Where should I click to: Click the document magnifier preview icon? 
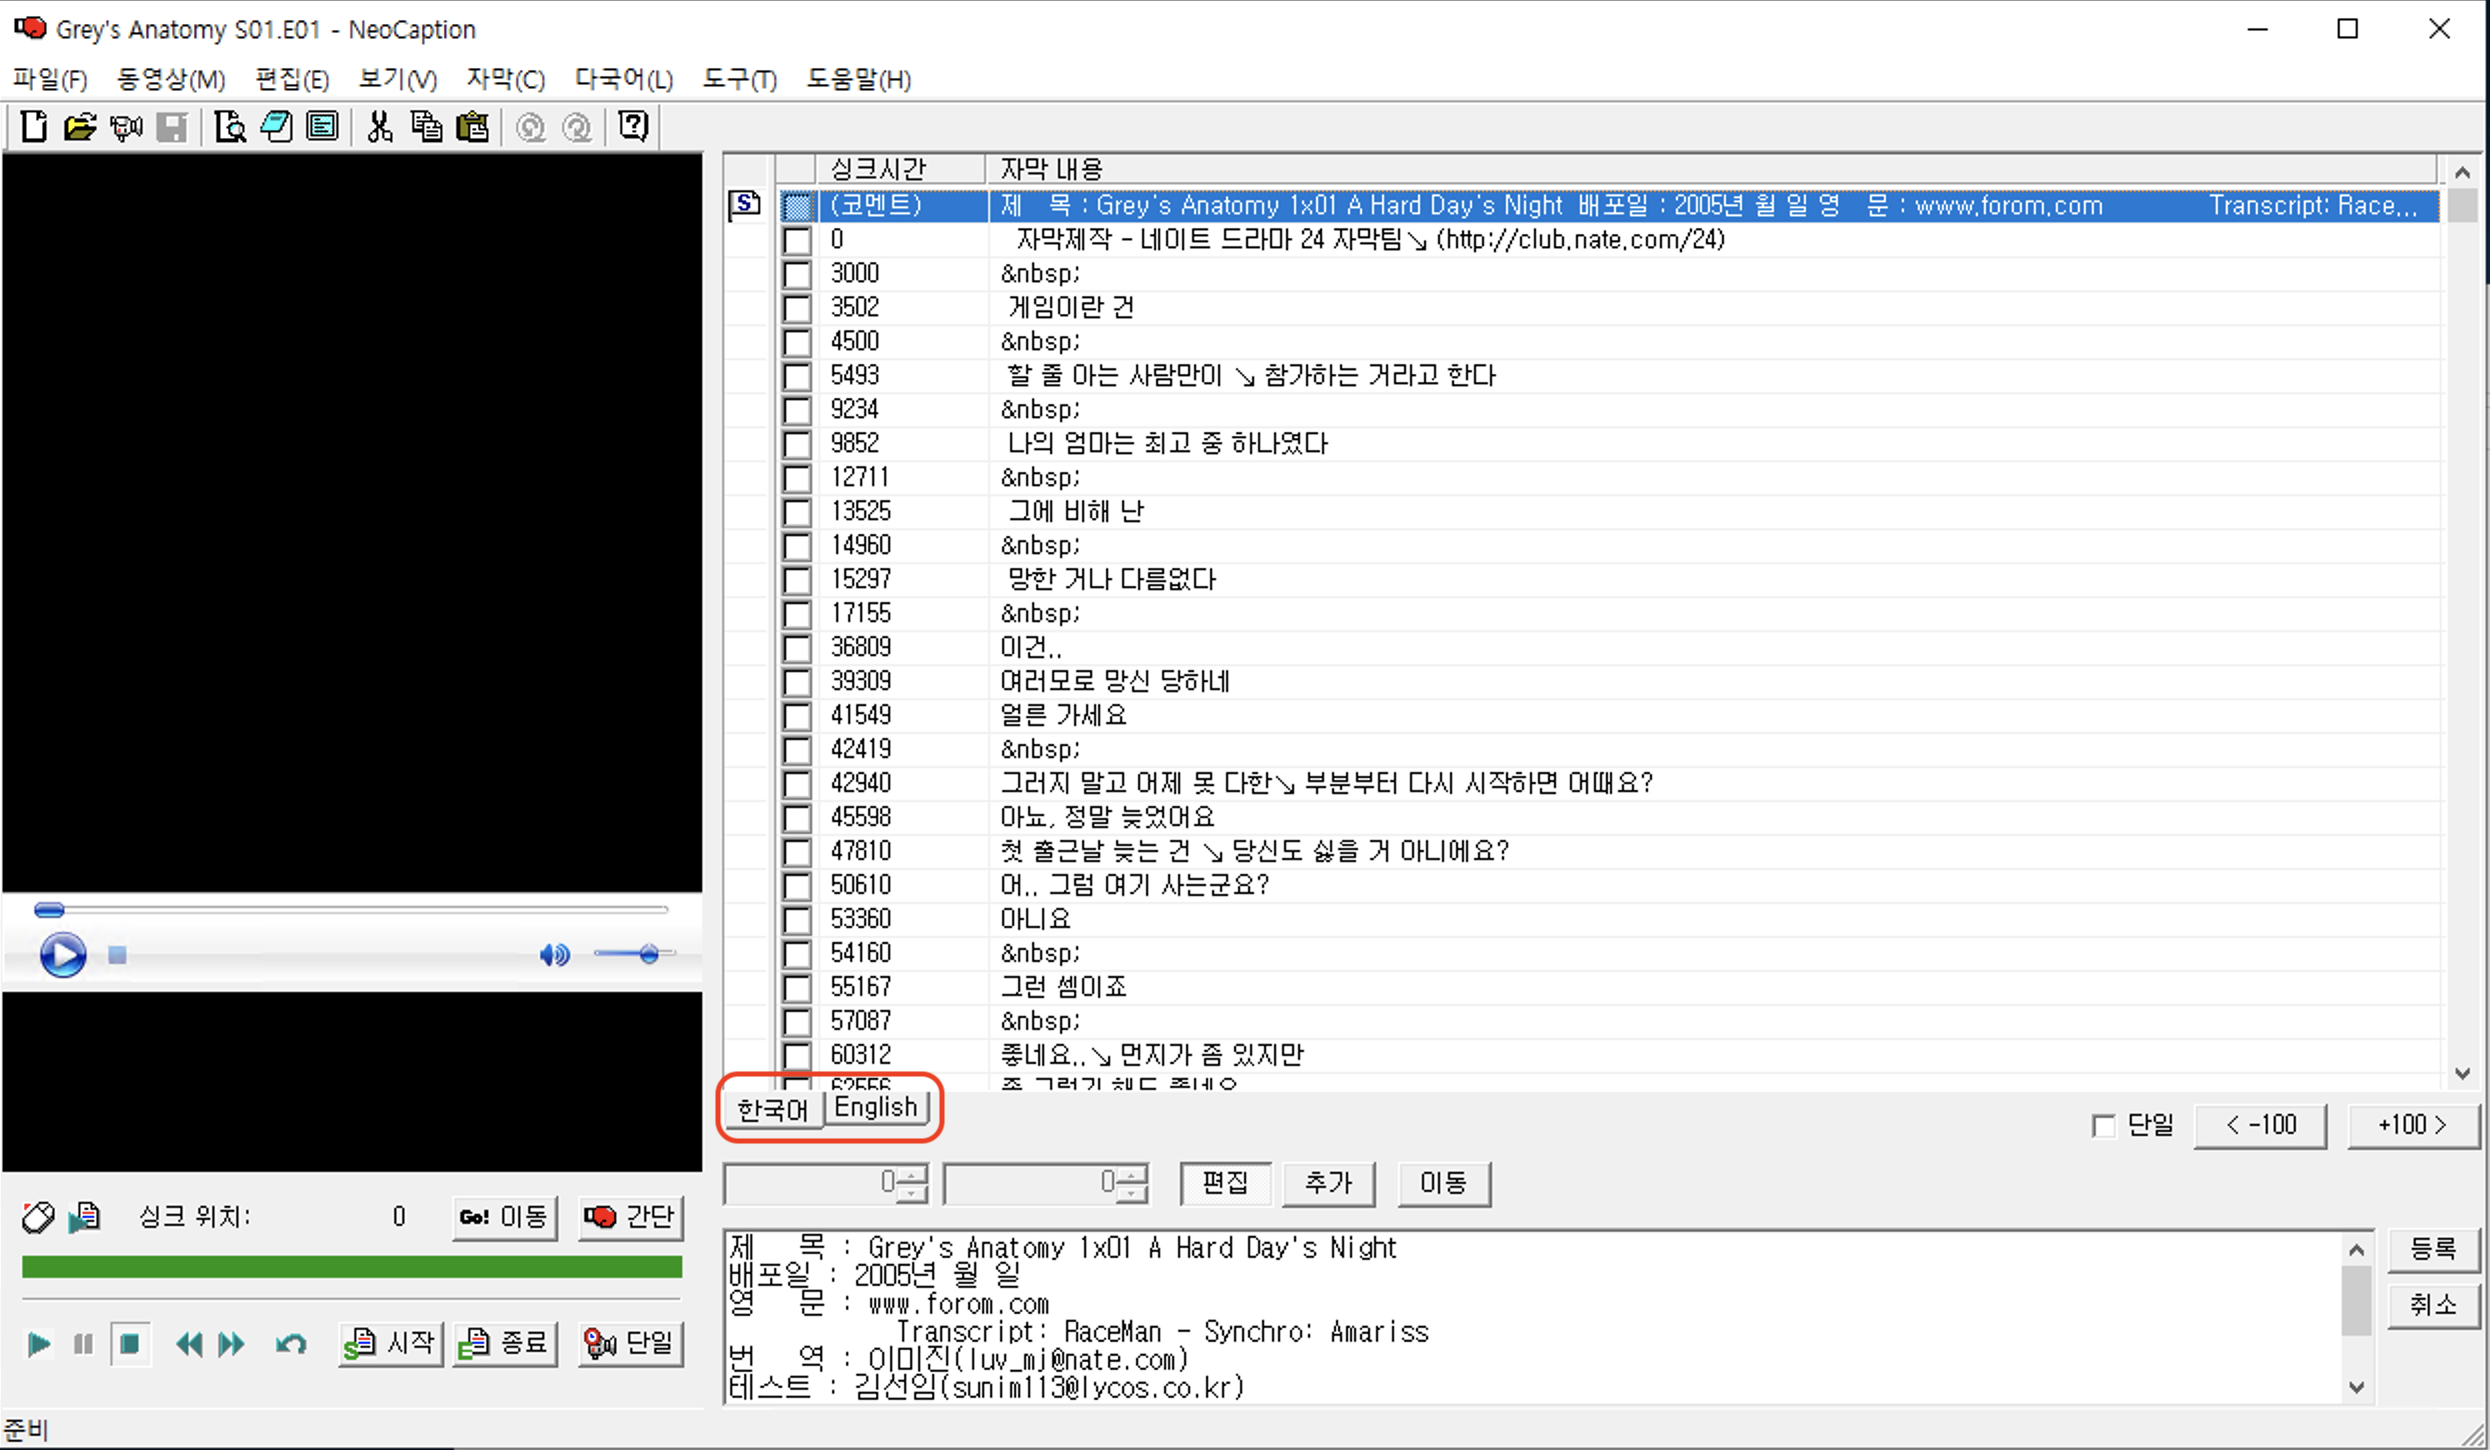click(230, 127)
